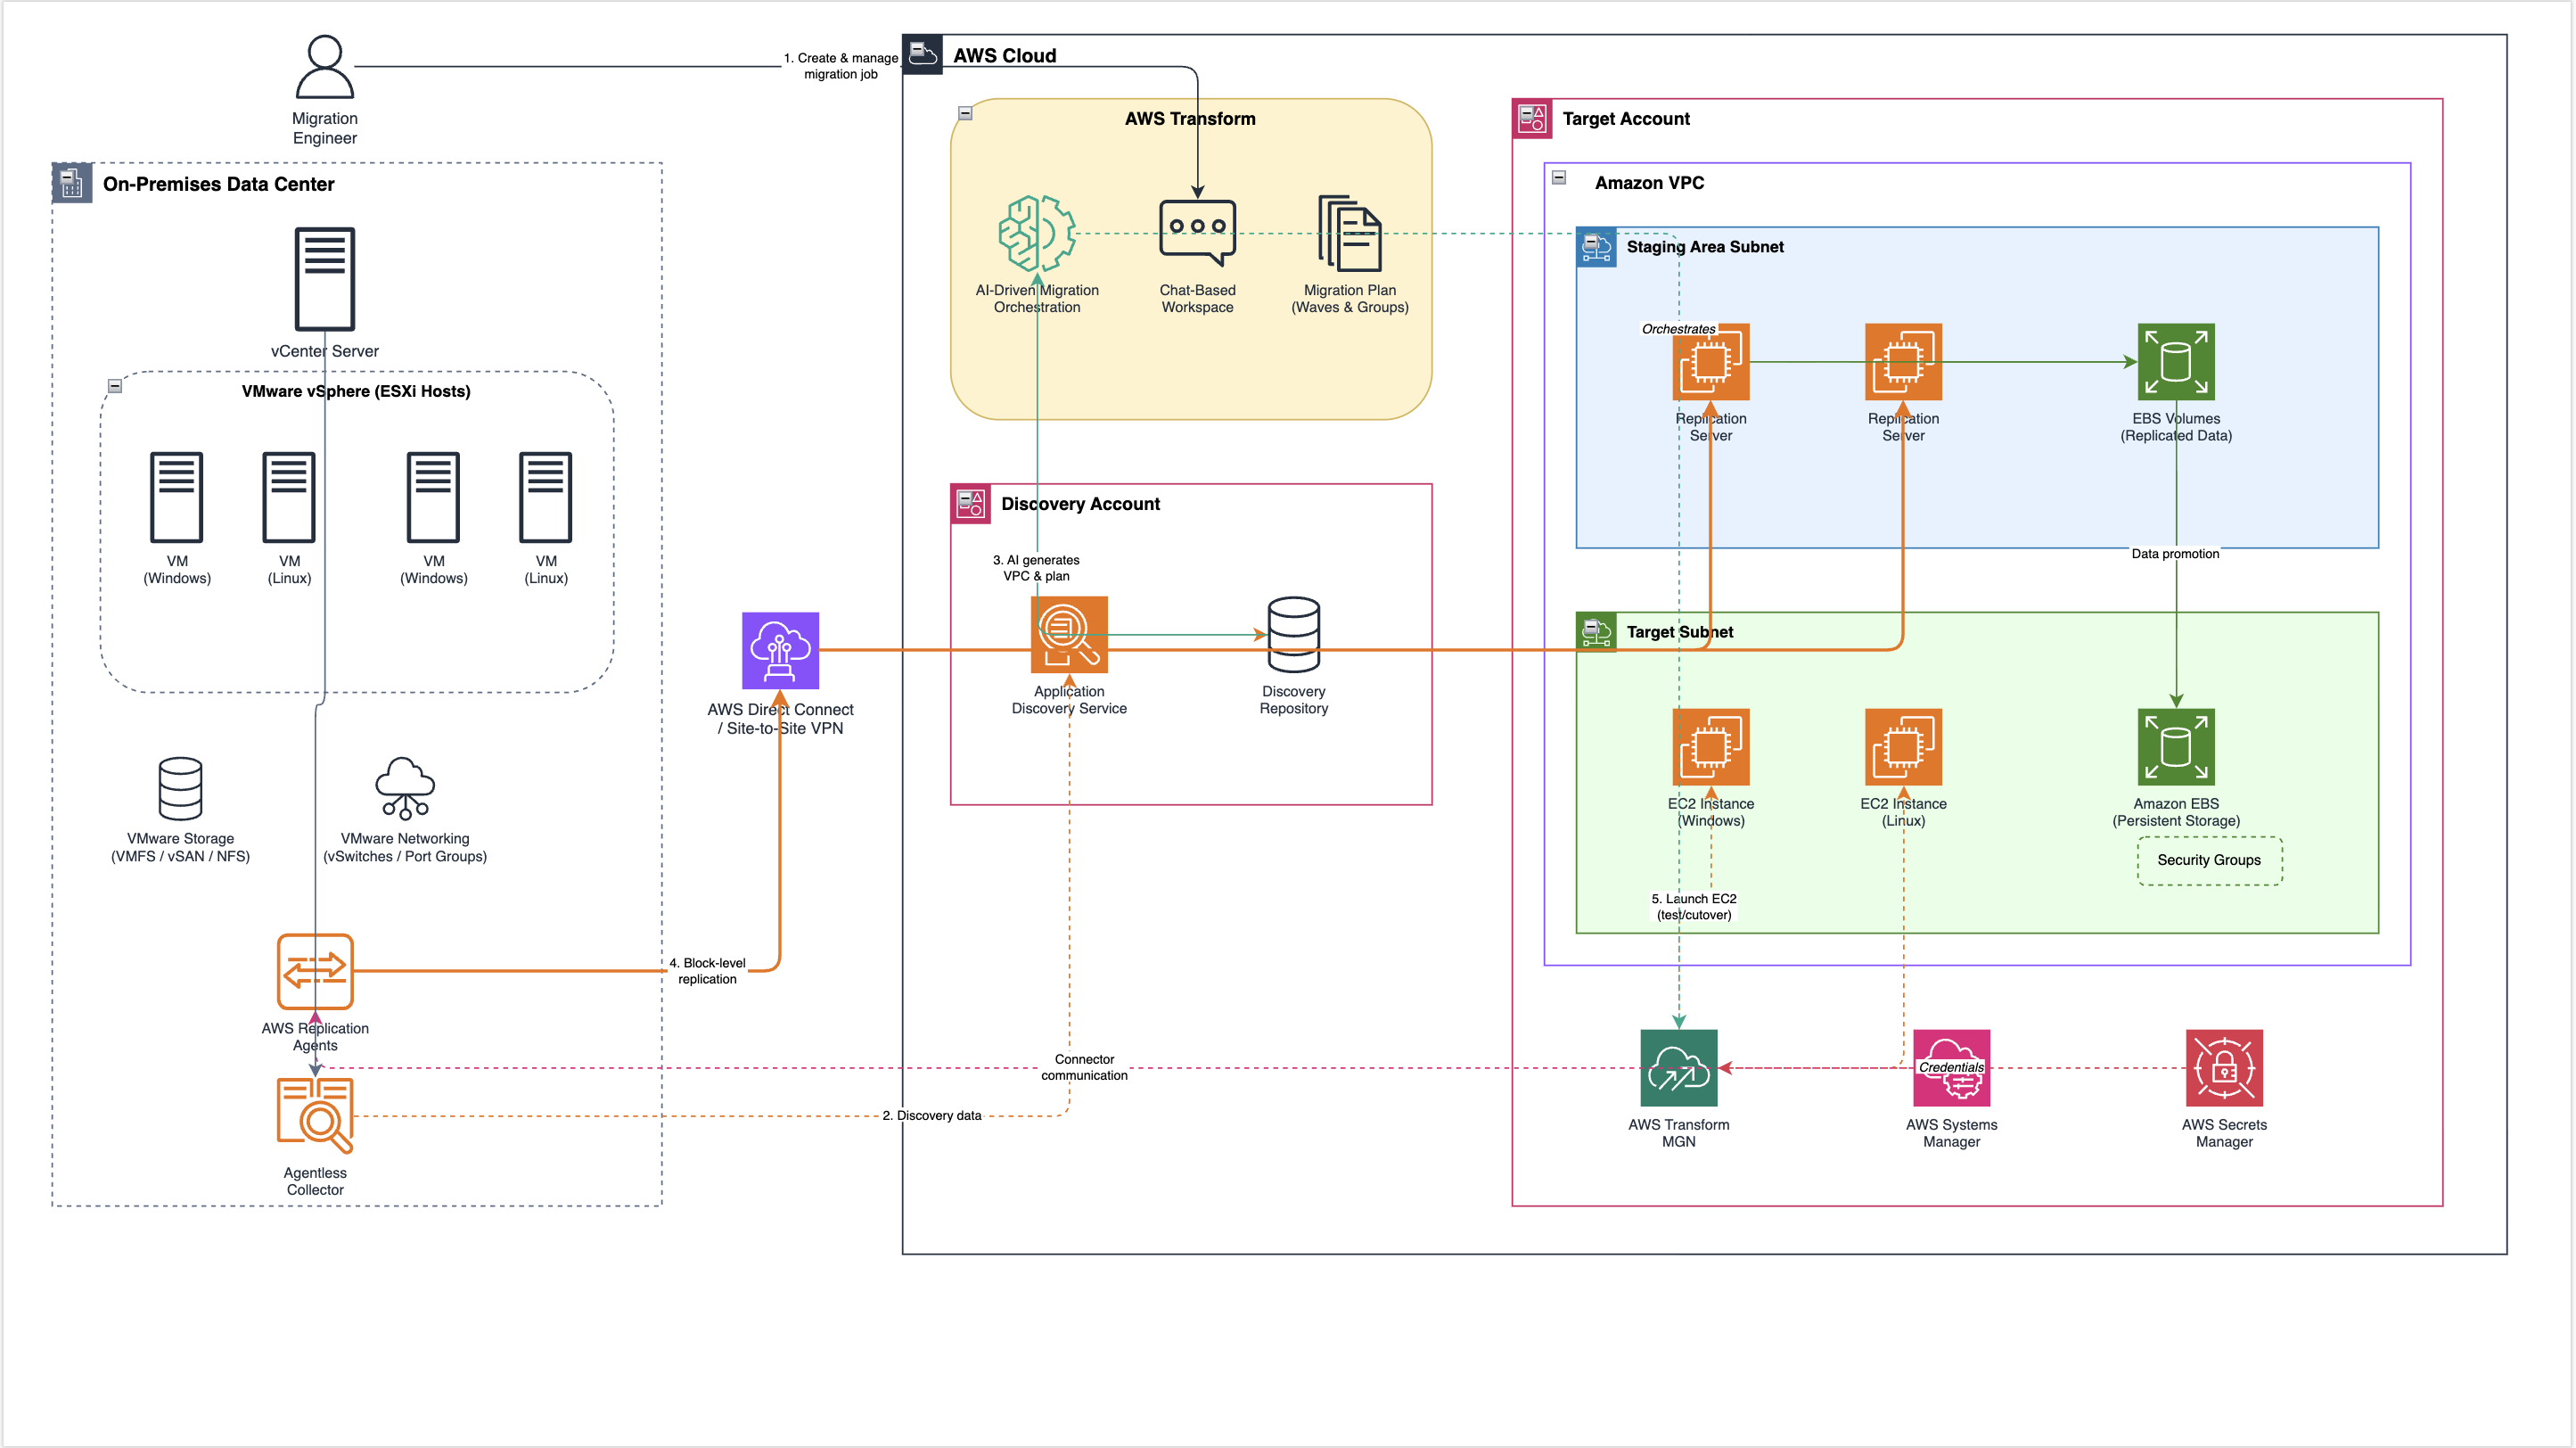Select the VMware Storage database icon
2576x1448 pixels.
(x=181, y=788)
